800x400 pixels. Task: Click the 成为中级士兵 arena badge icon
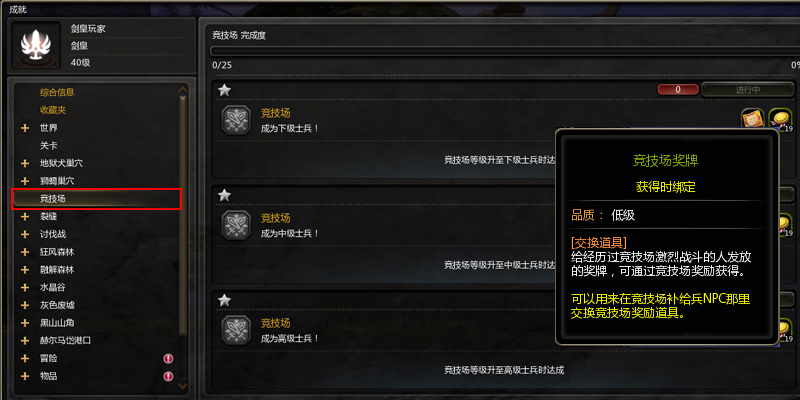[x=236, y=225]
